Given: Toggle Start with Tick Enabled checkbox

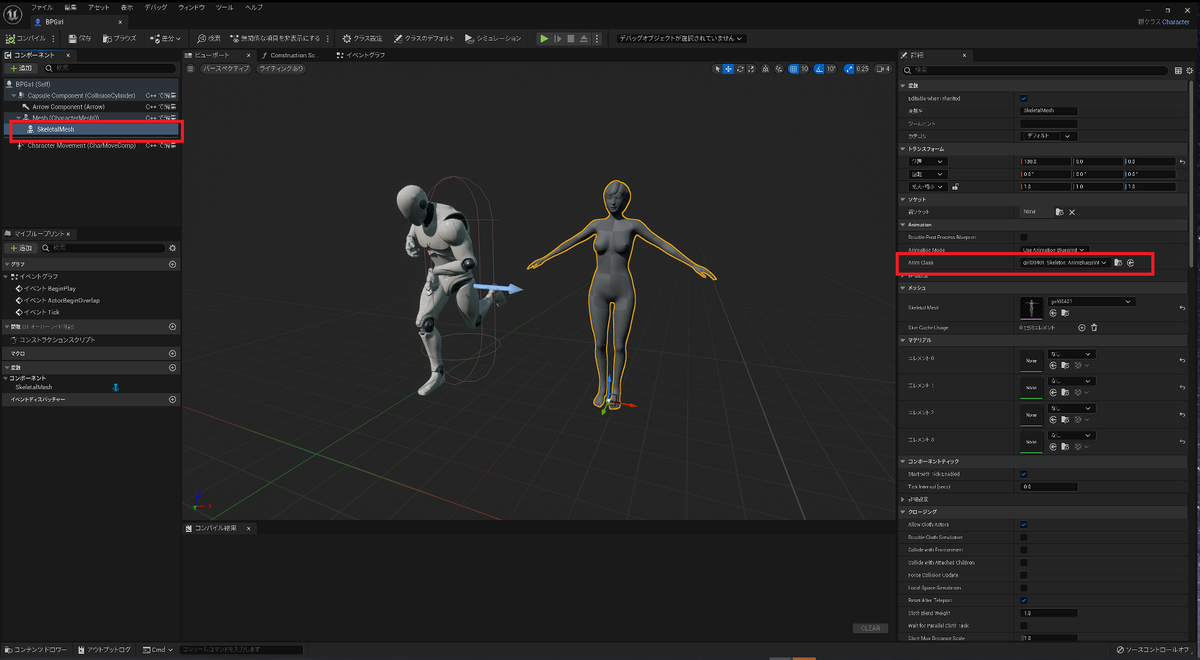Looking at the screenshot, I should (x=1023, y=474).
